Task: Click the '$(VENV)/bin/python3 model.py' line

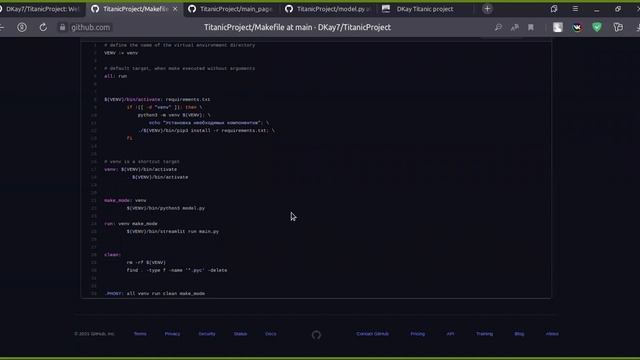Action: click(166, 208)
